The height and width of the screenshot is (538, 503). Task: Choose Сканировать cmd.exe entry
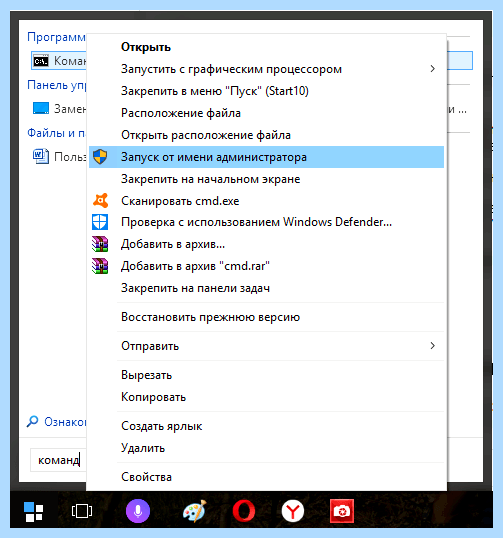[x=266, y=201]
